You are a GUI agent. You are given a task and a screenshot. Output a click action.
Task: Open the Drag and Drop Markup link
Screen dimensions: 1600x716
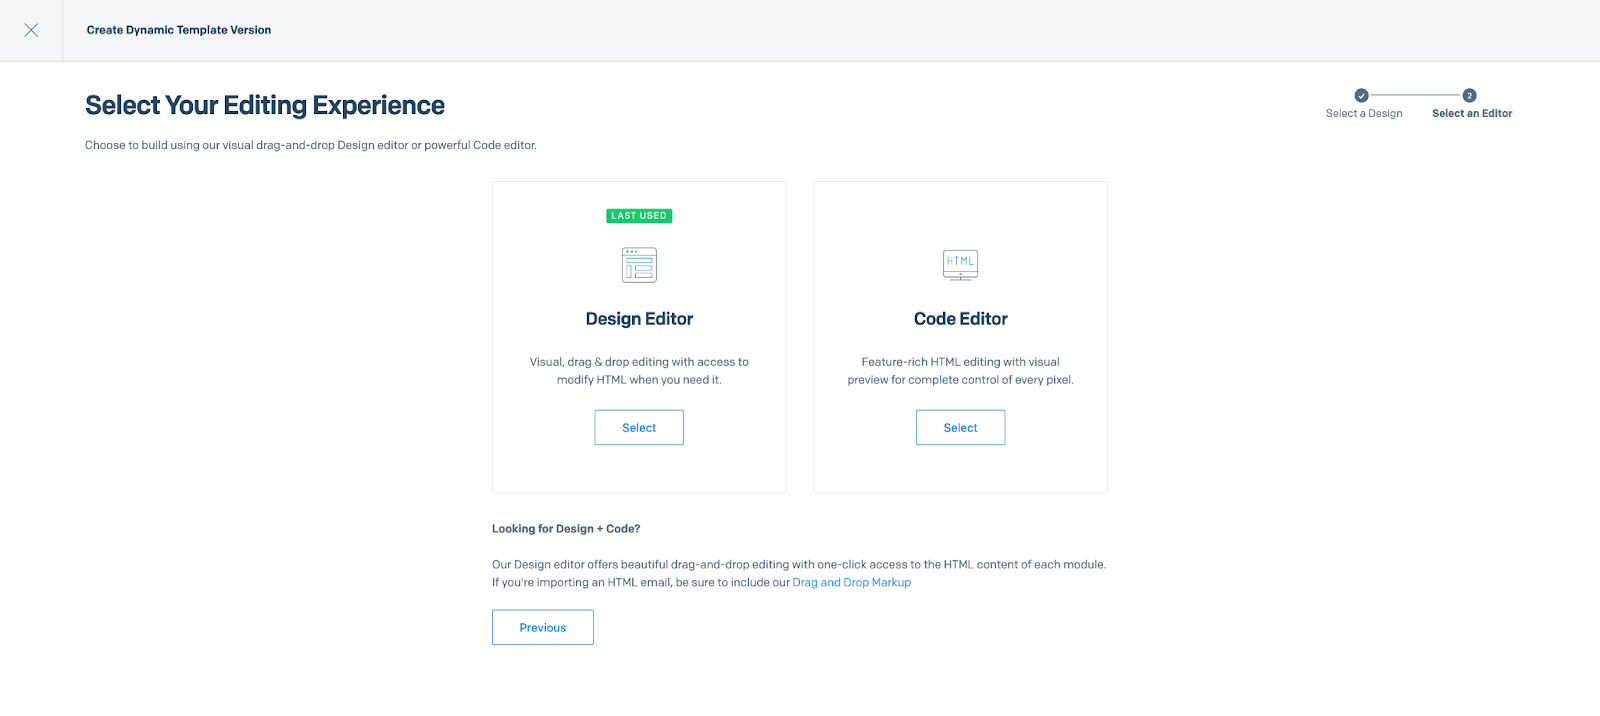[x=851, y=582]
